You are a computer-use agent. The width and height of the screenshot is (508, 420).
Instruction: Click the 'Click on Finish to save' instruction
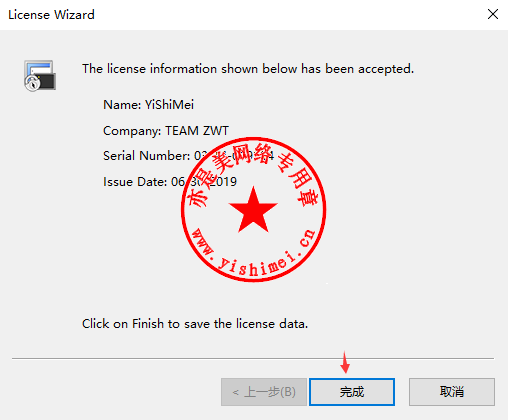195,324
